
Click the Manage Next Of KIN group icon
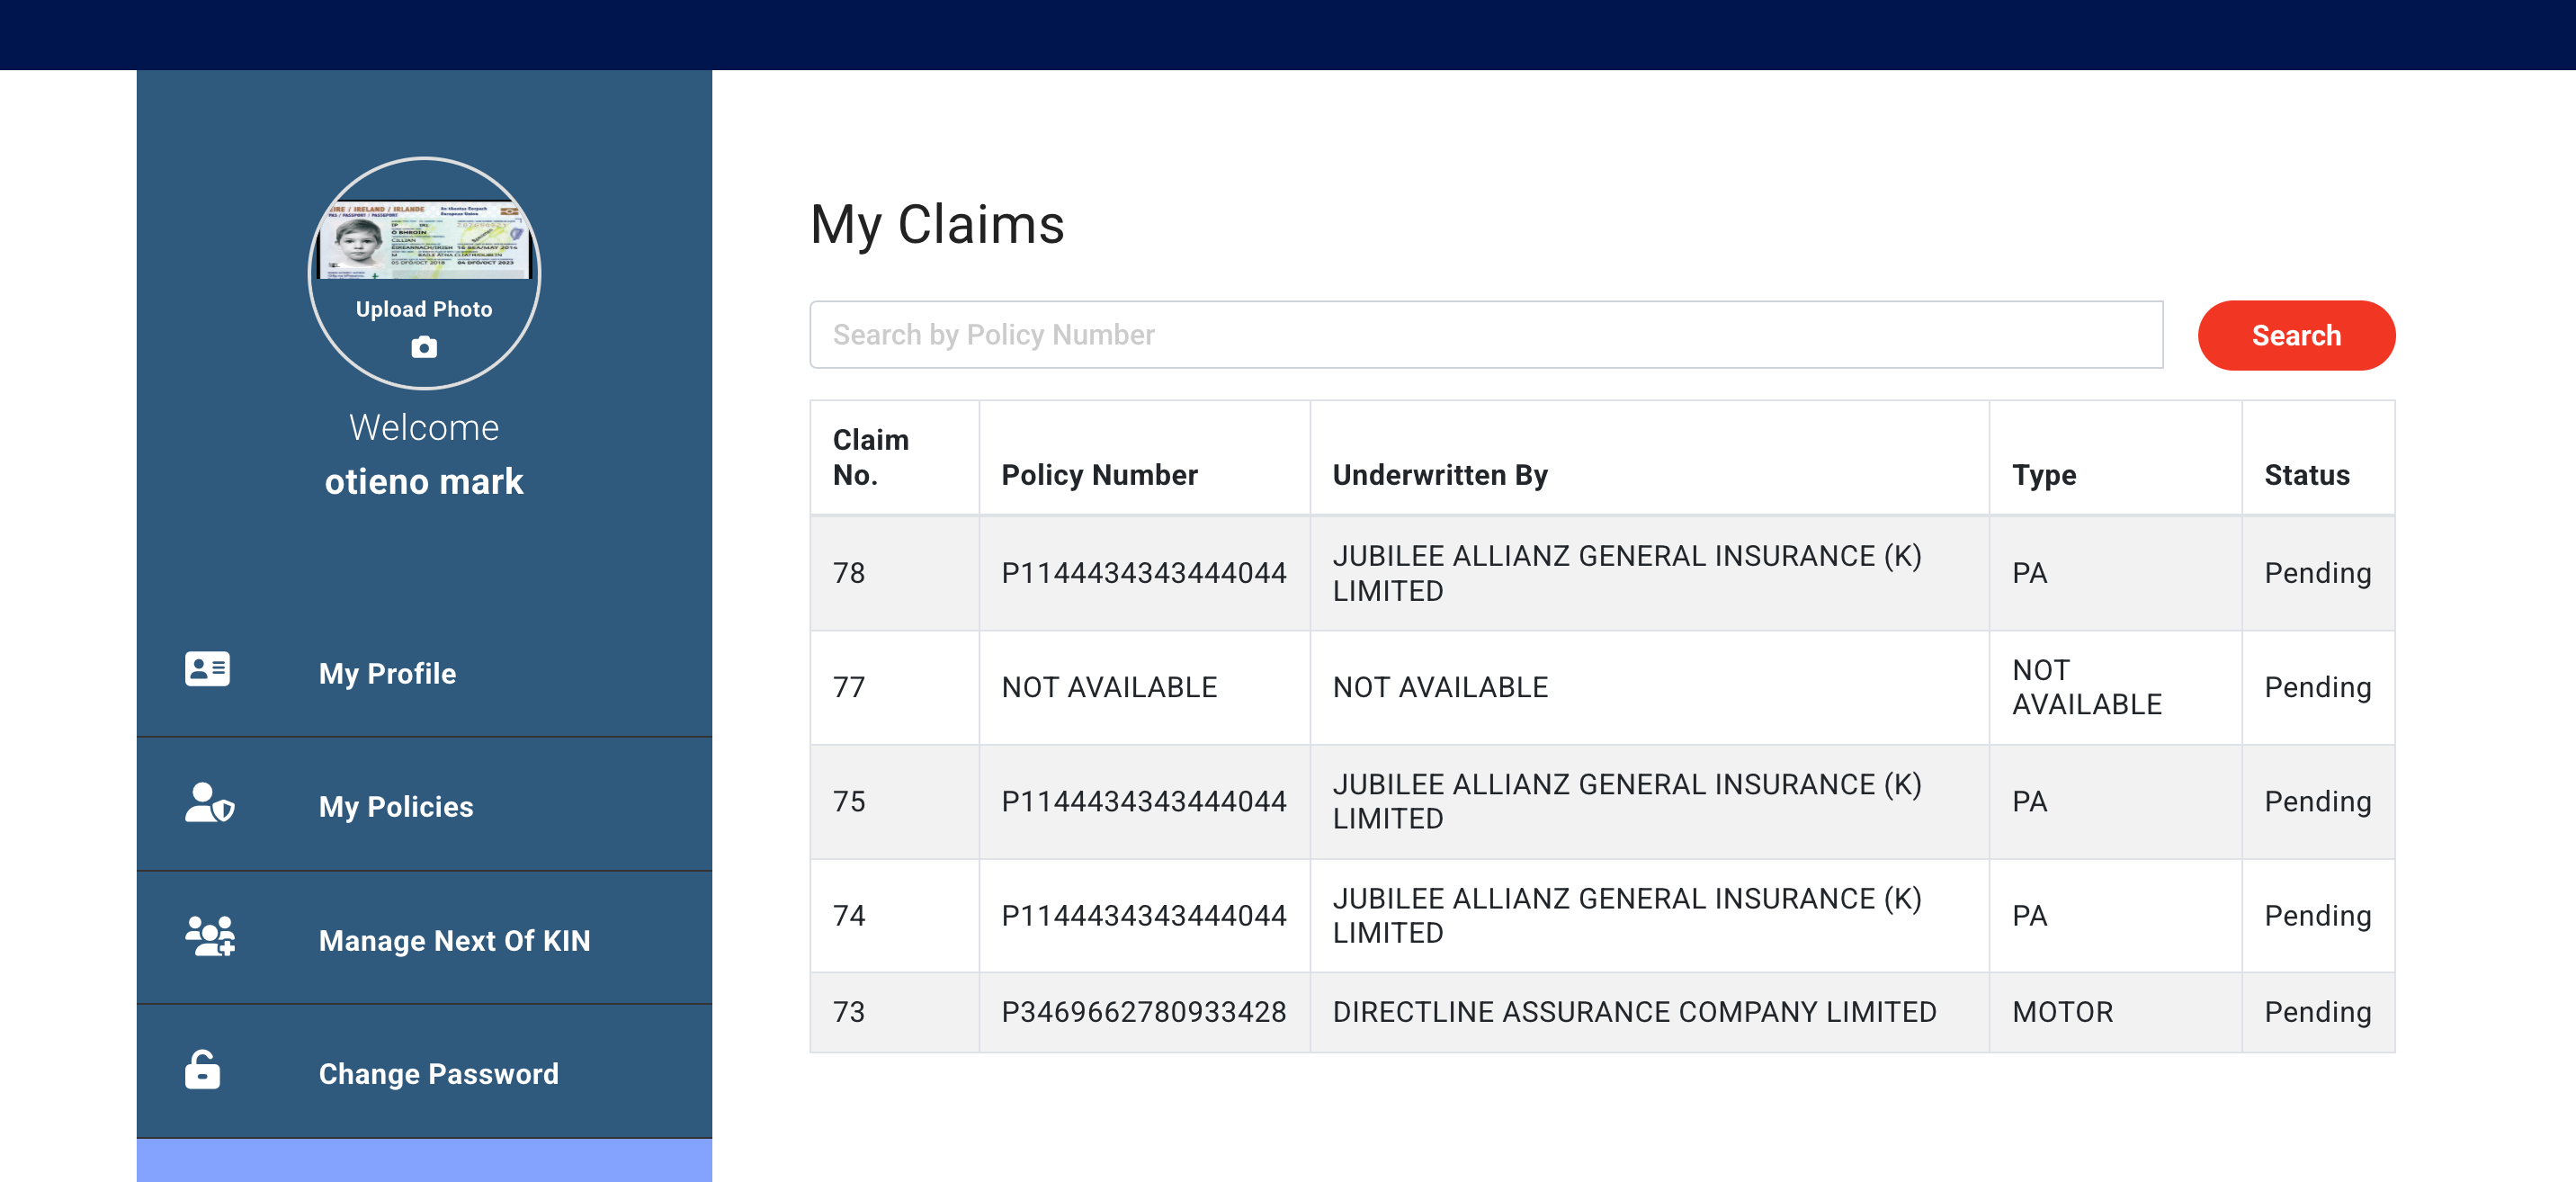tap(210, 937)
